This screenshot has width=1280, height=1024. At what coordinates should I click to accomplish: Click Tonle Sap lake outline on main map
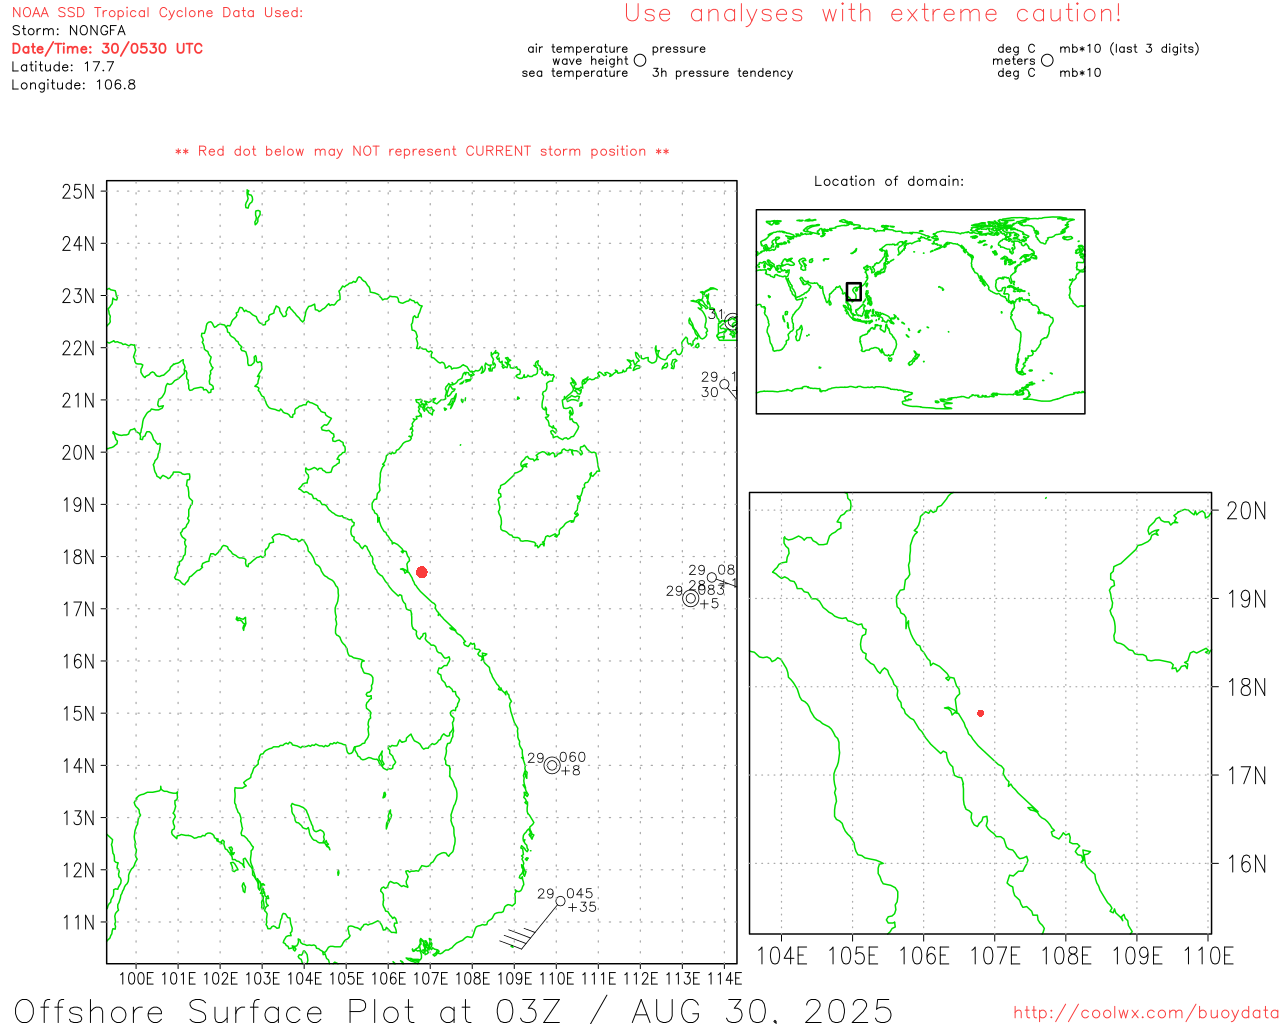tap(309, 825)
